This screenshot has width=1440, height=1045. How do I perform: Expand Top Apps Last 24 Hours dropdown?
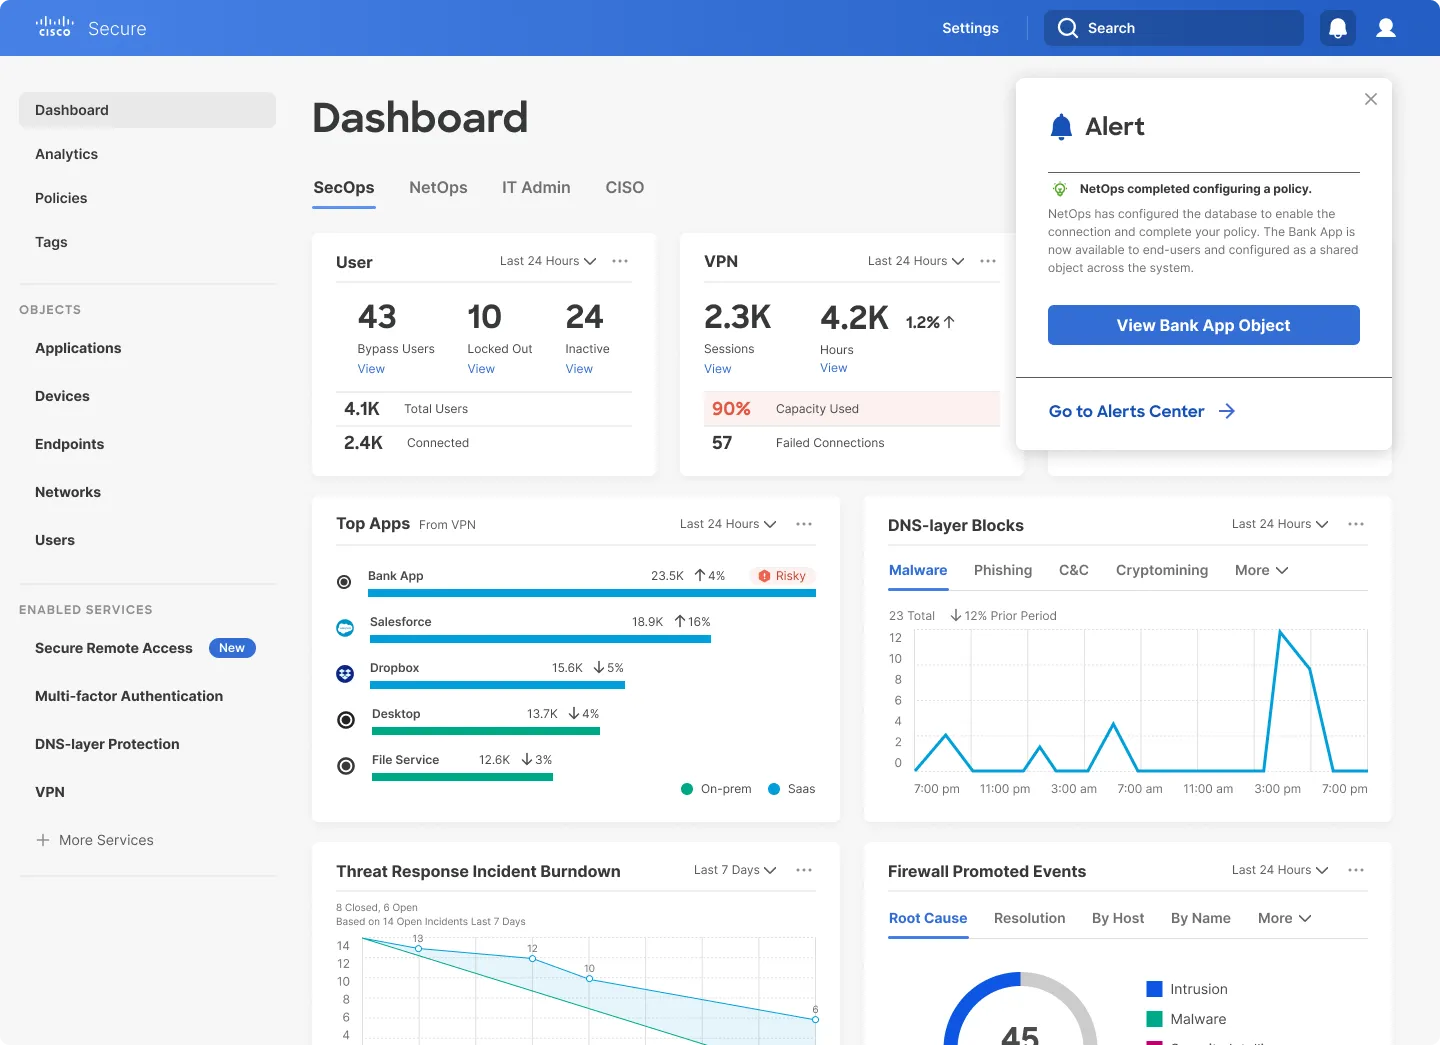tap(728, 524)
